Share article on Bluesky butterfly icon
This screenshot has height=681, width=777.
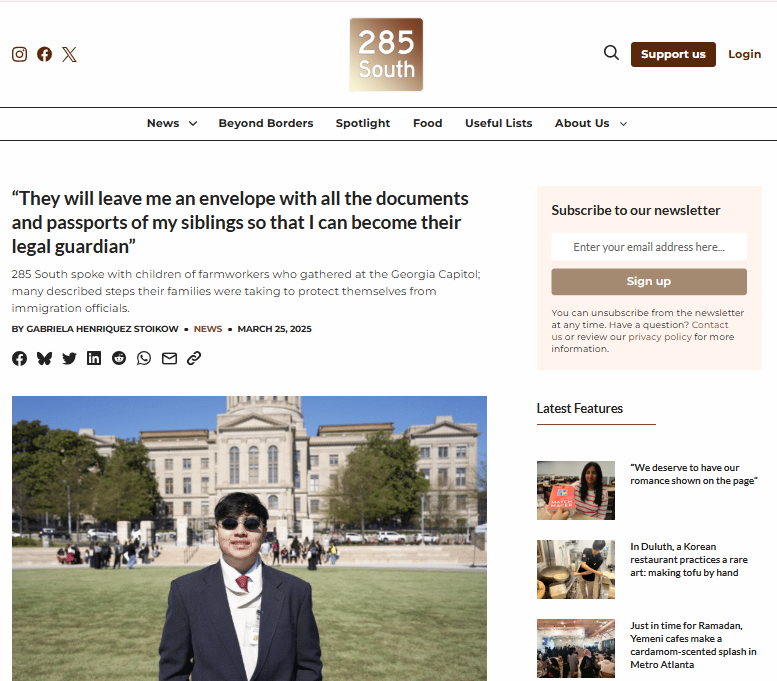click(45, 358)
